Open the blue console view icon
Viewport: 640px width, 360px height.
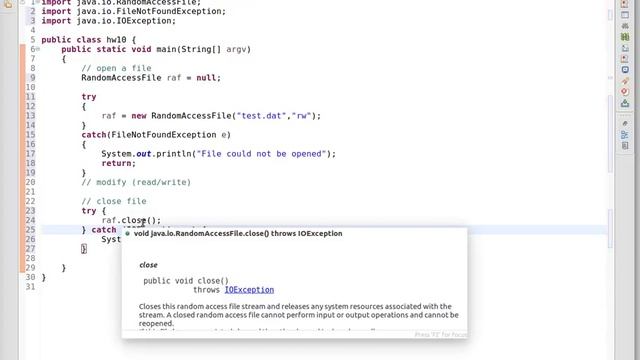pos(625,70)
